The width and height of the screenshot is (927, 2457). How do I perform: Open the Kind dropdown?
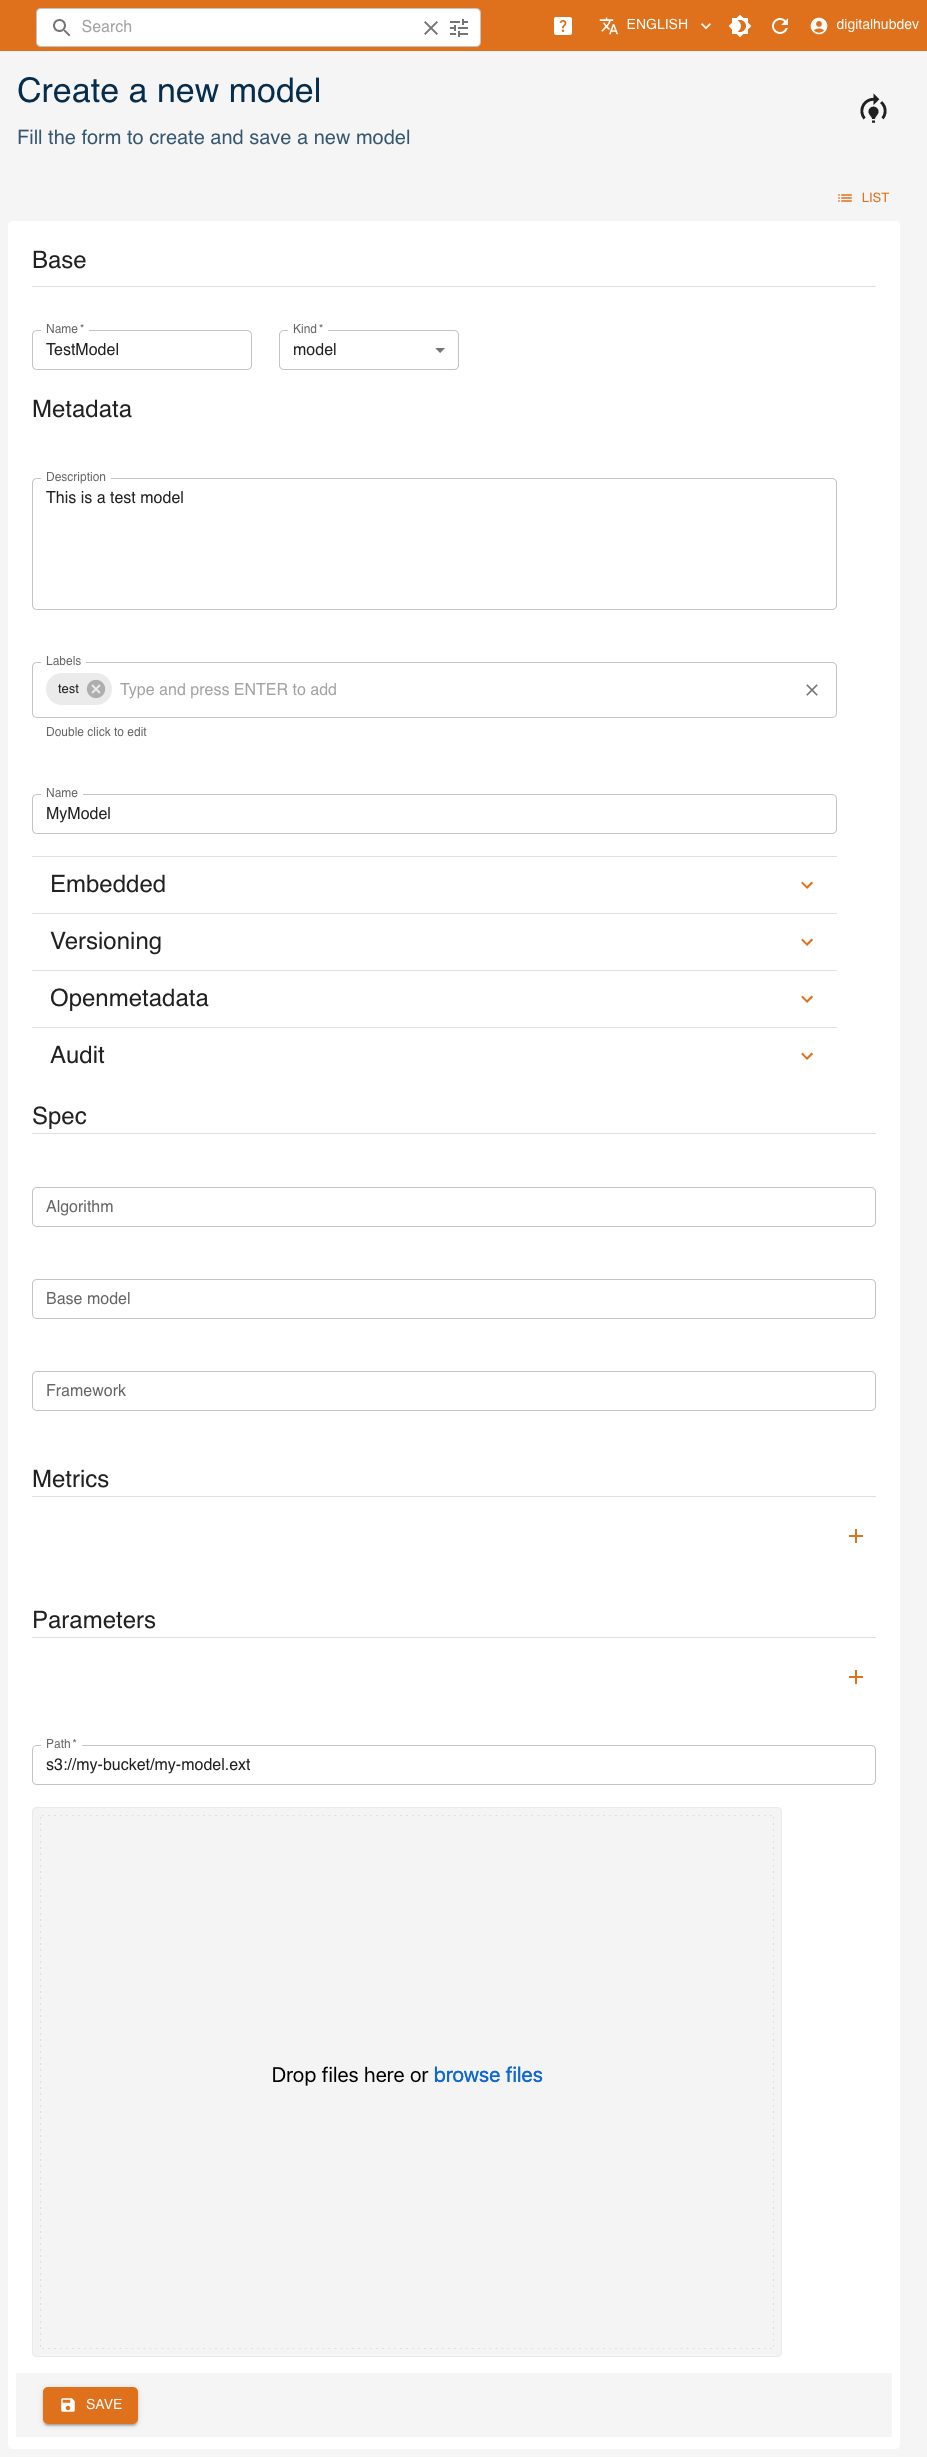(x=368, y=350)
